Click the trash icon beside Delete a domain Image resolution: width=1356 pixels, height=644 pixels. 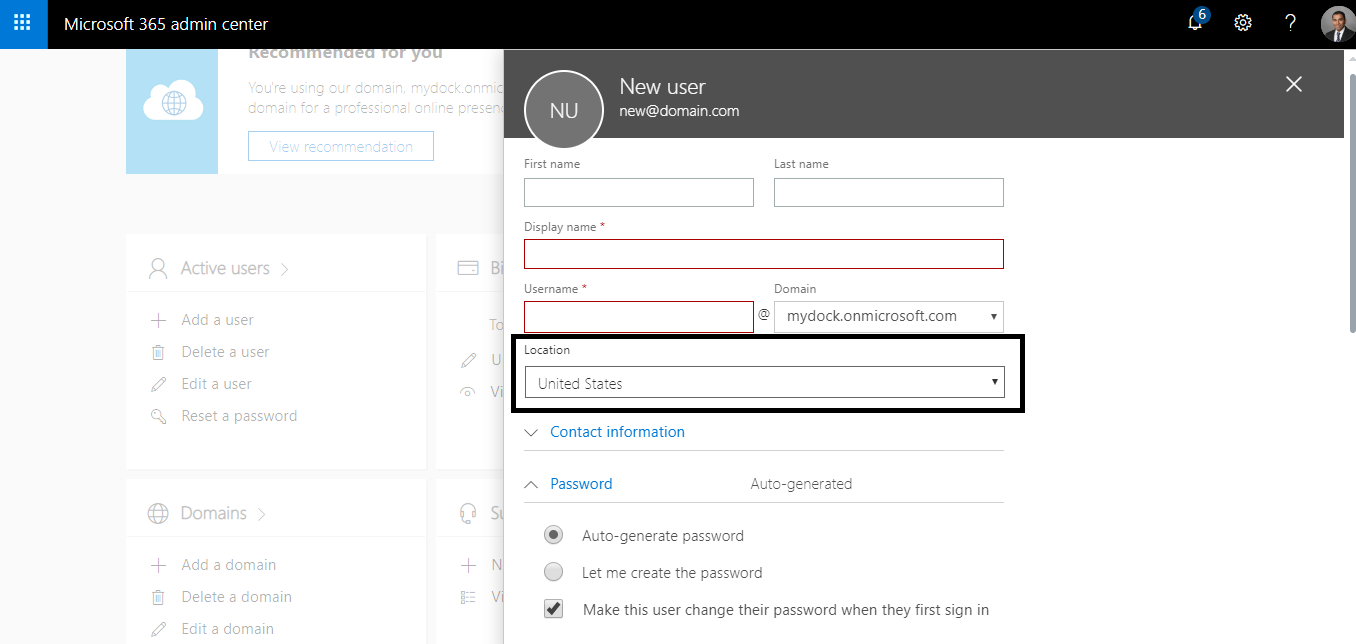coord(158,597)
